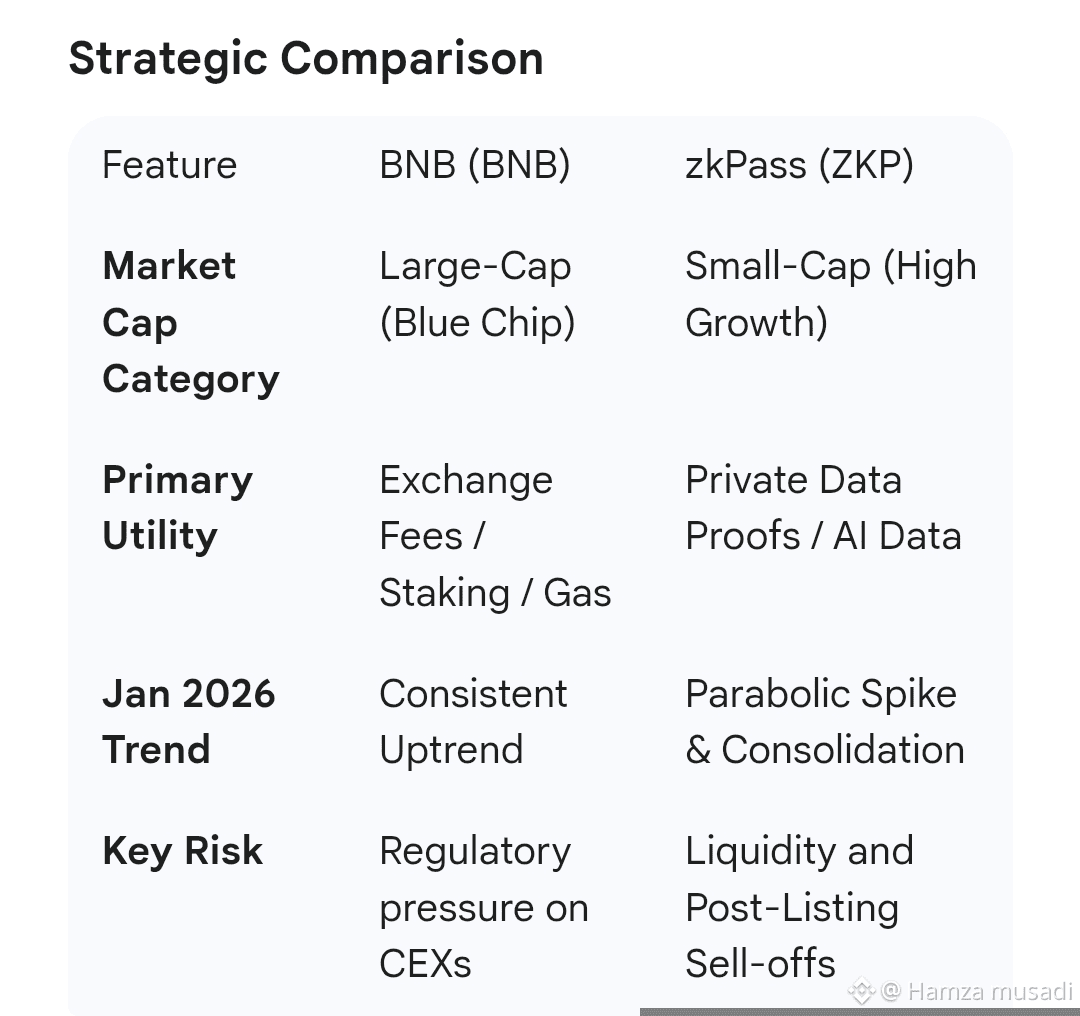Click the "Market Cap Category" row label
1080x1016 pixels.
(x=190, y=322)
